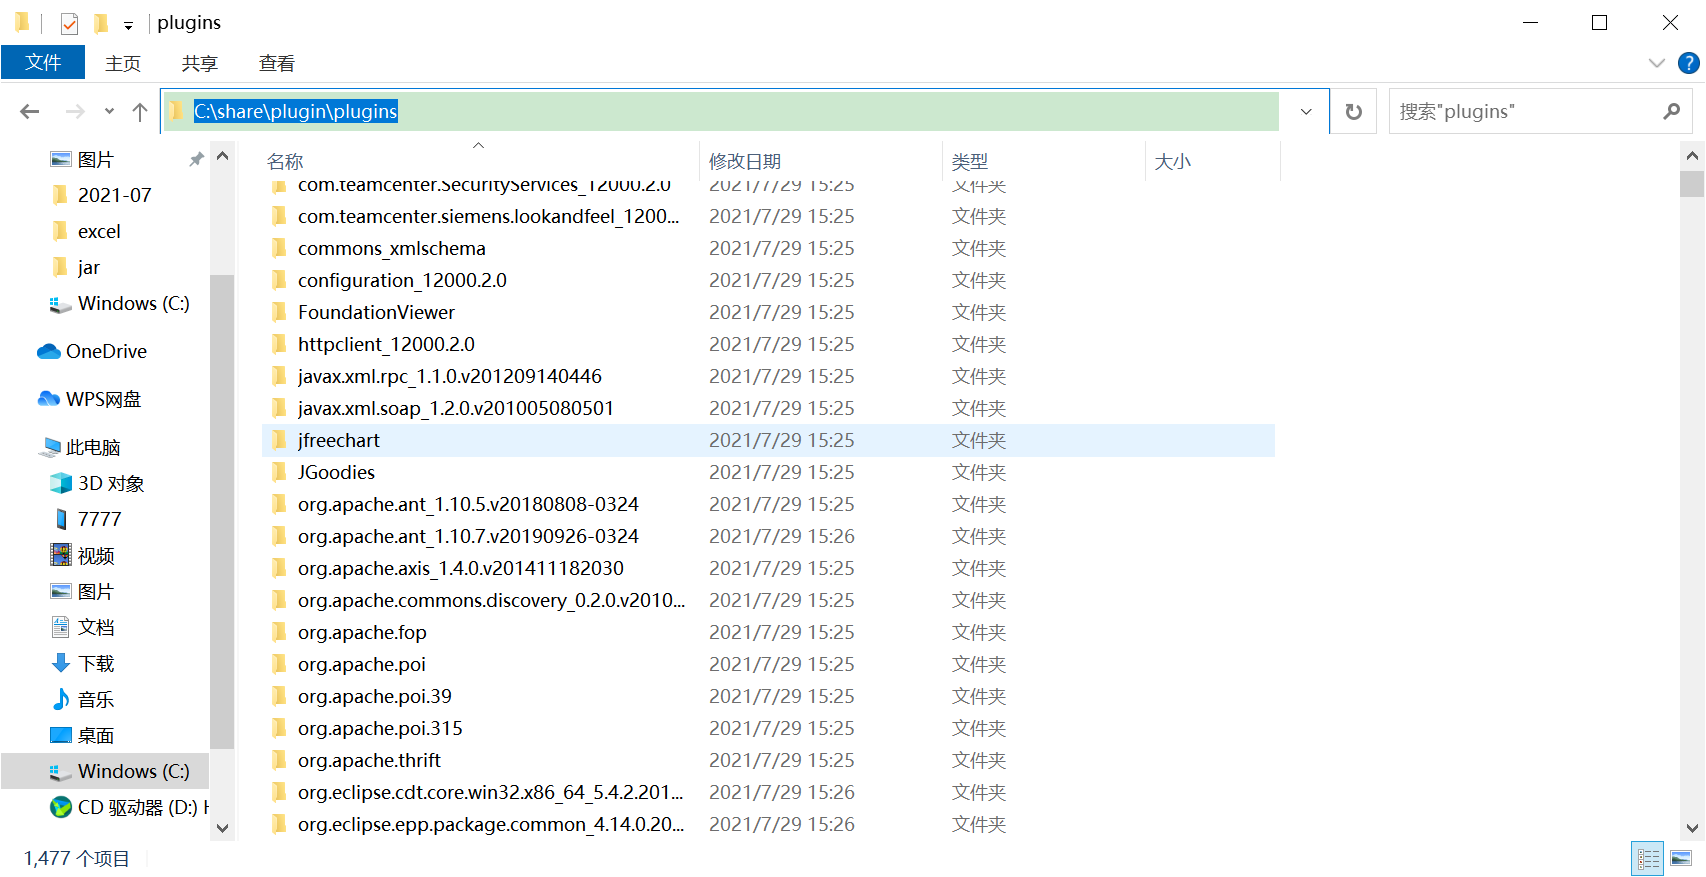Image resolution: width=1706 pixels, height=877 pixels.
Task: Click navigation pane scrollbar up arrow
Action: pos(223,156)
